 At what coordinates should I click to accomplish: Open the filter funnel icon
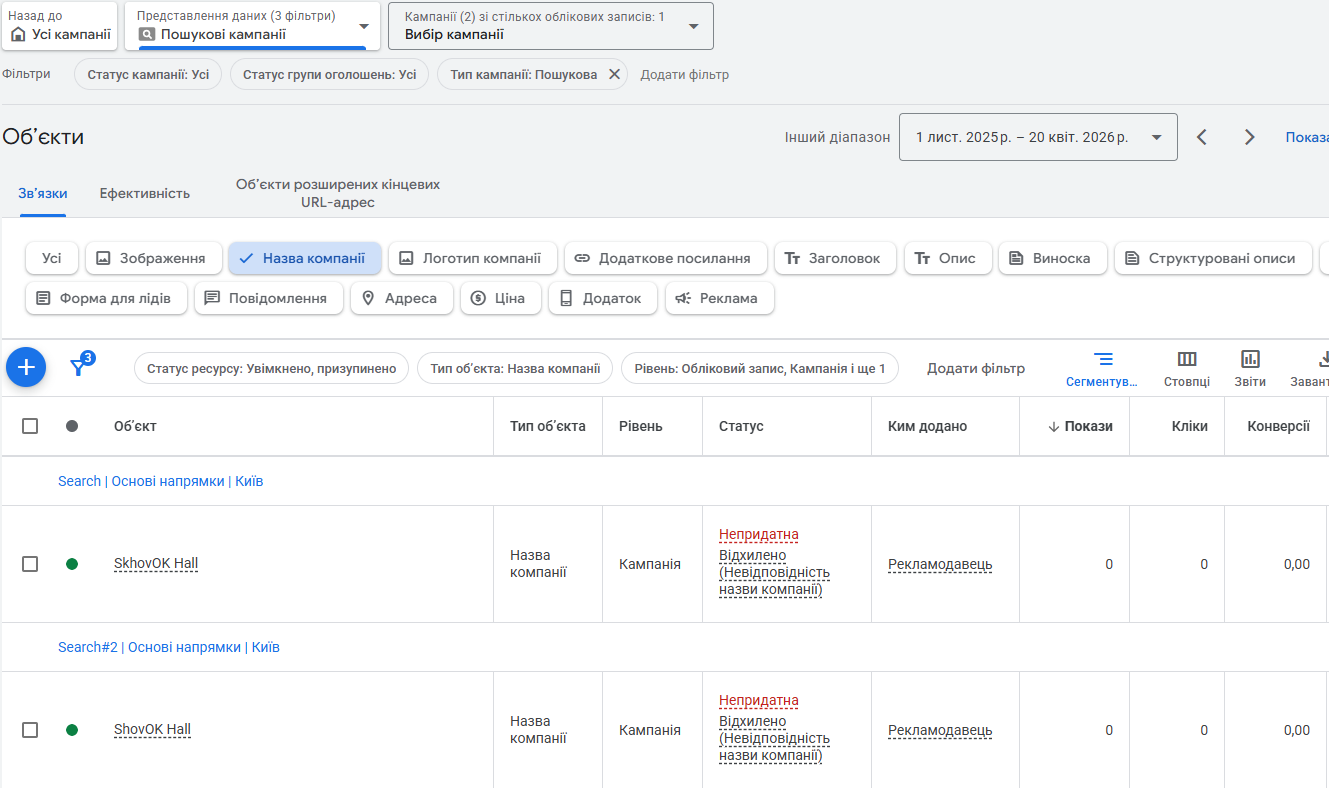(x=79, y=367)
